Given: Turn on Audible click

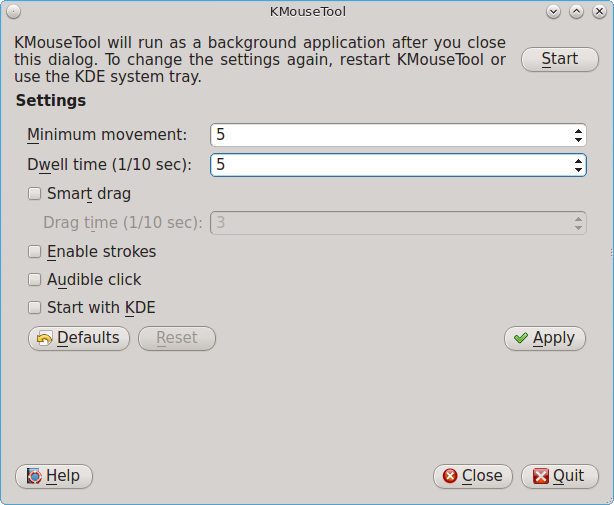Looking at the screenshot, I should [x=34, y=280].
